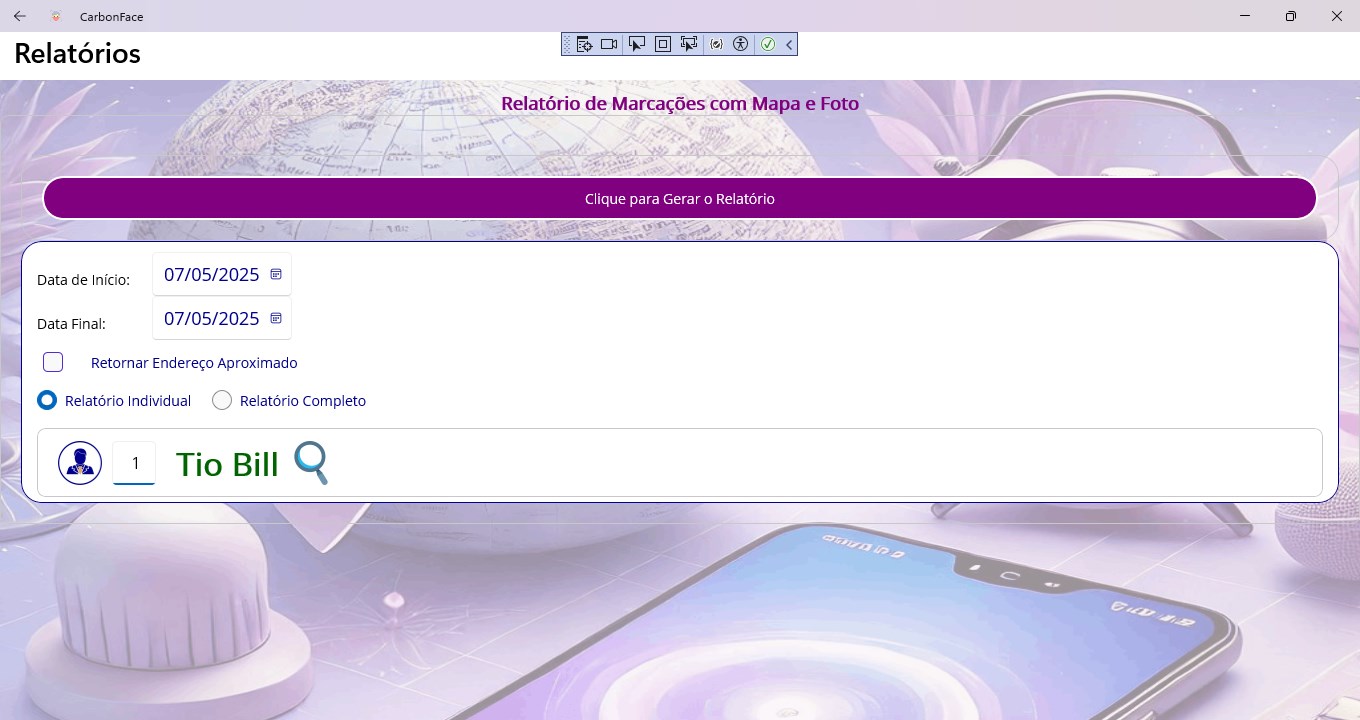Enable track focused element in debug toolbar

[688, 44]
